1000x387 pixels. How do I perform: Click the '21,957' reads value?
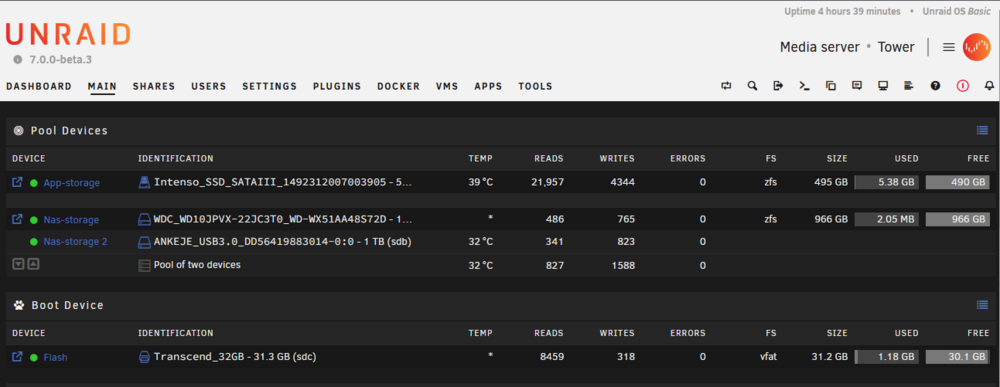(547, 182)
